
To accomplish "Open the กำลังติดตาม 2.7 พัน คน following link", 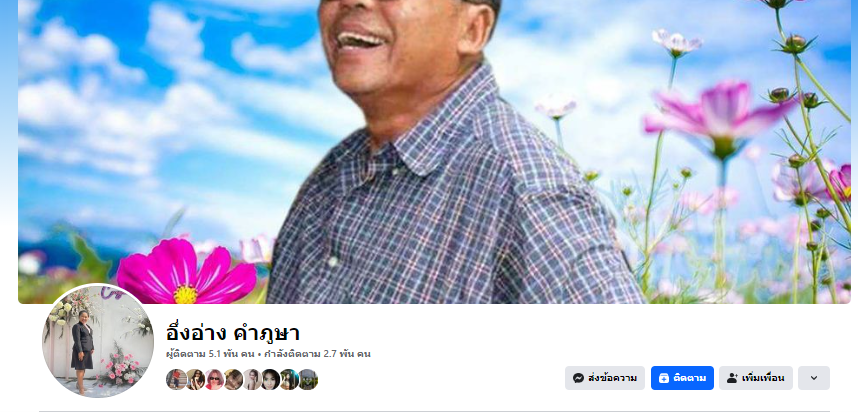I will pos(317,354).
